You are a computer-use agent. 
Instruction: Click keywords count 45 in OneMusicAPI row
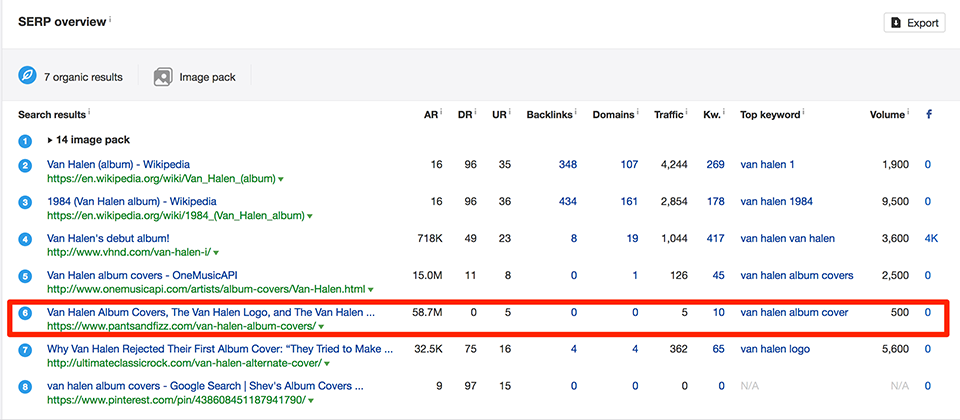pyautogui.click(x=718, y=276)
